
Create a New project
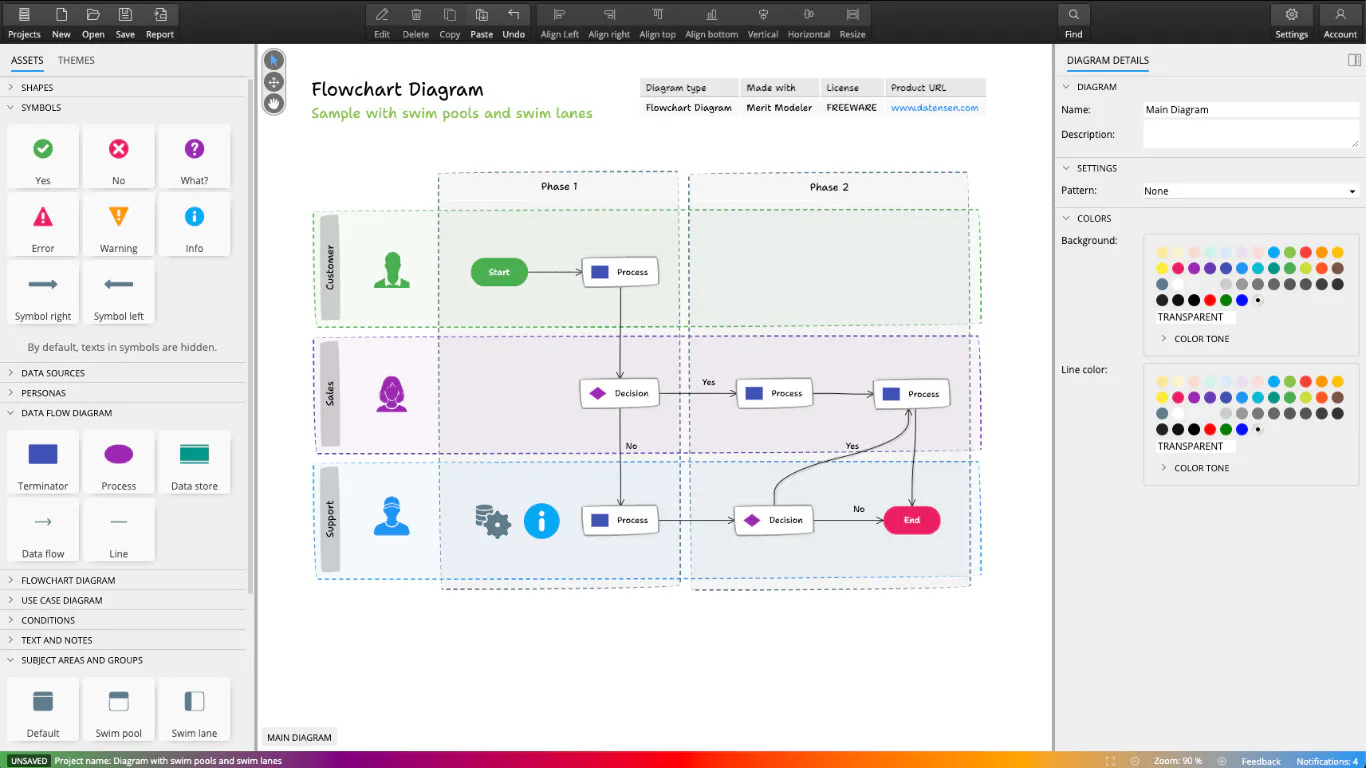[x=61, y=22]
